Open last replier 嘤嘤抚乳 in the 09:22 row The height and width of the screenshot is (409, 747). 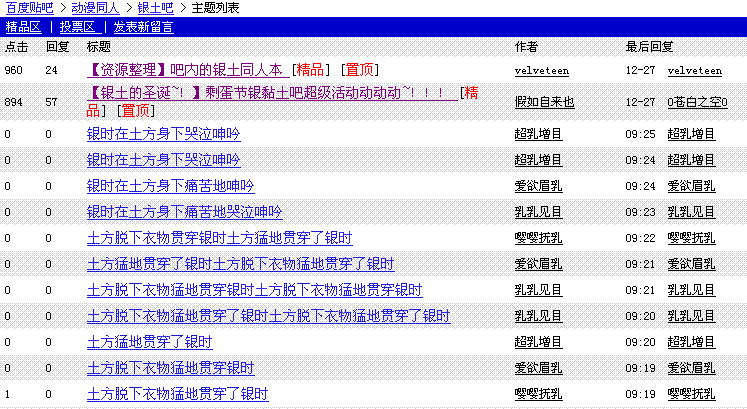pyautogui.click(x=691, y=238)
